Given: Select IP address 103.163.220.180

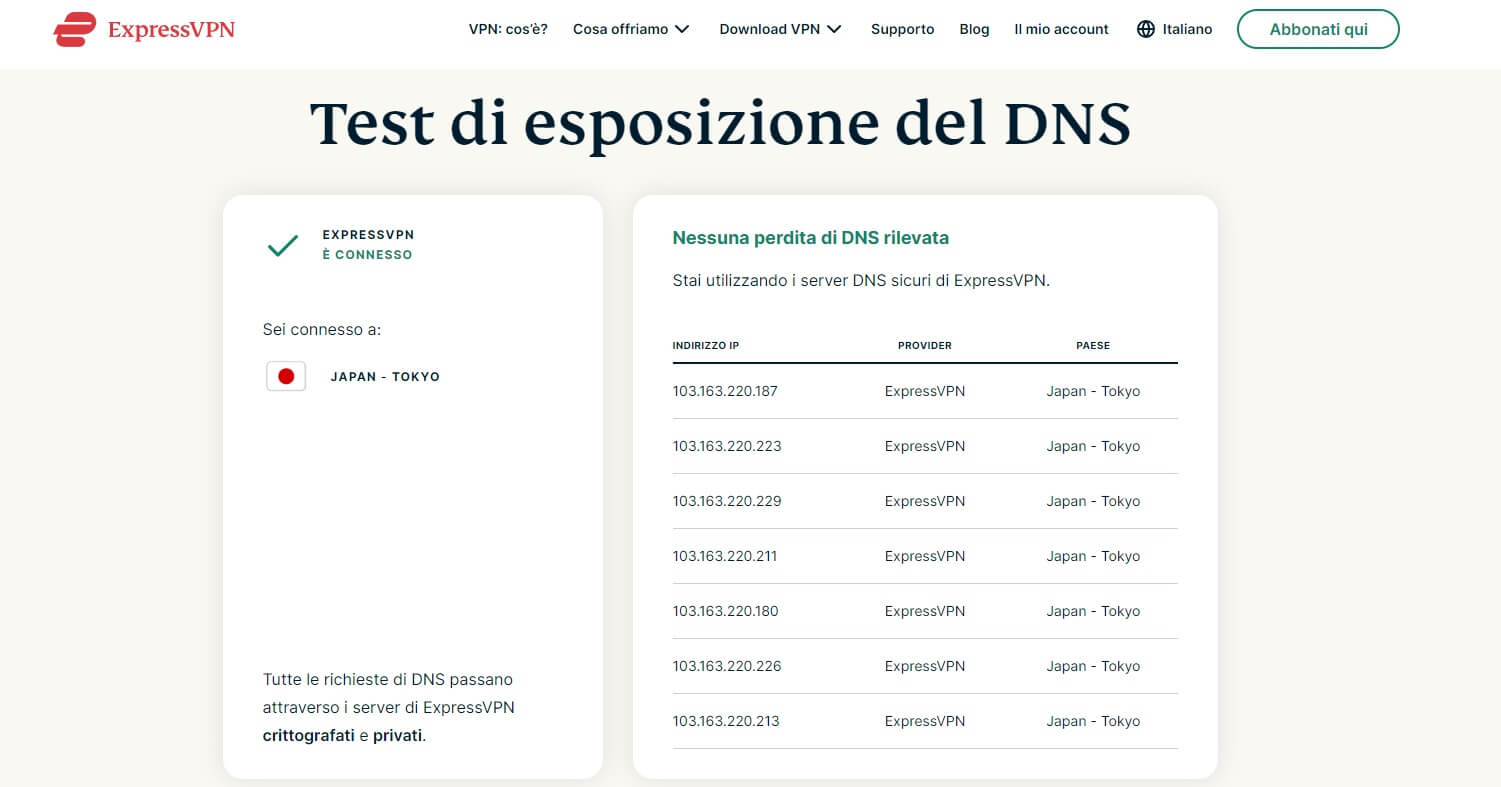Looking at the screenshot, I should pyautogui.click(x=725, y=611).
